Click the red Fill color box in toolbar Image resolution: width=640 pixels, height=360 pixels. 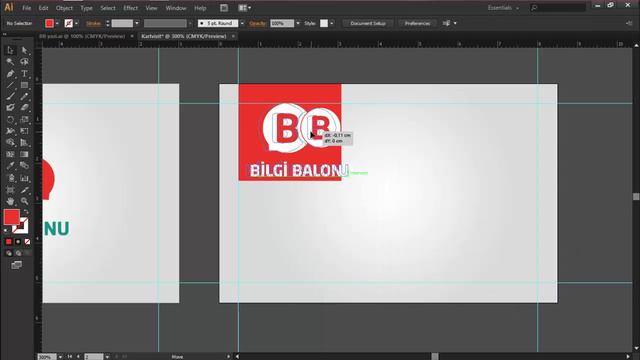click(11, 217)
